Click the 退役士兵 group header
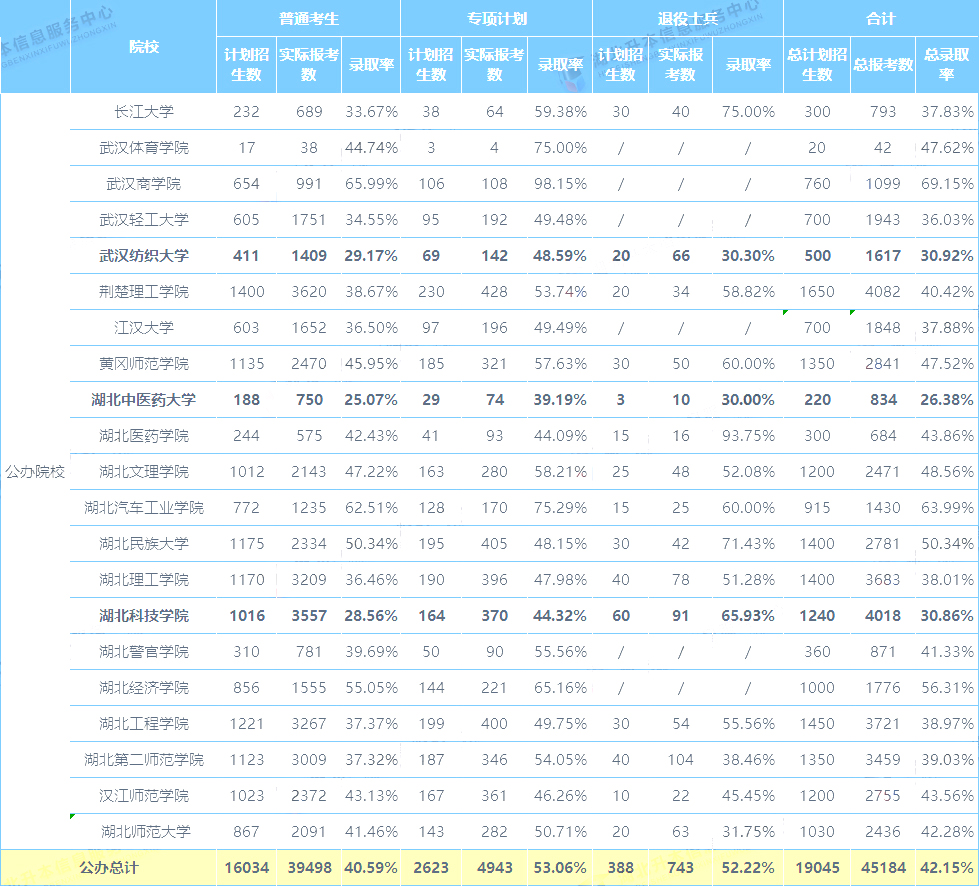Image resolution: width=979 pixels, height=886 pixels. (687, 19)
